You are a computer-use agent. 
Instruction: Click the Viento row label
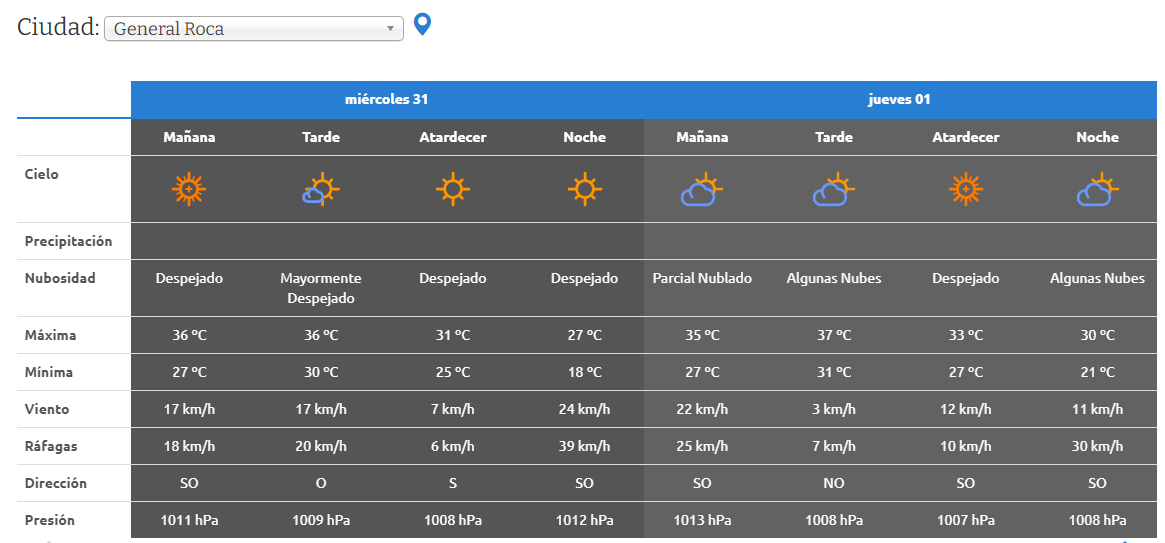click(x=47, y=409)
